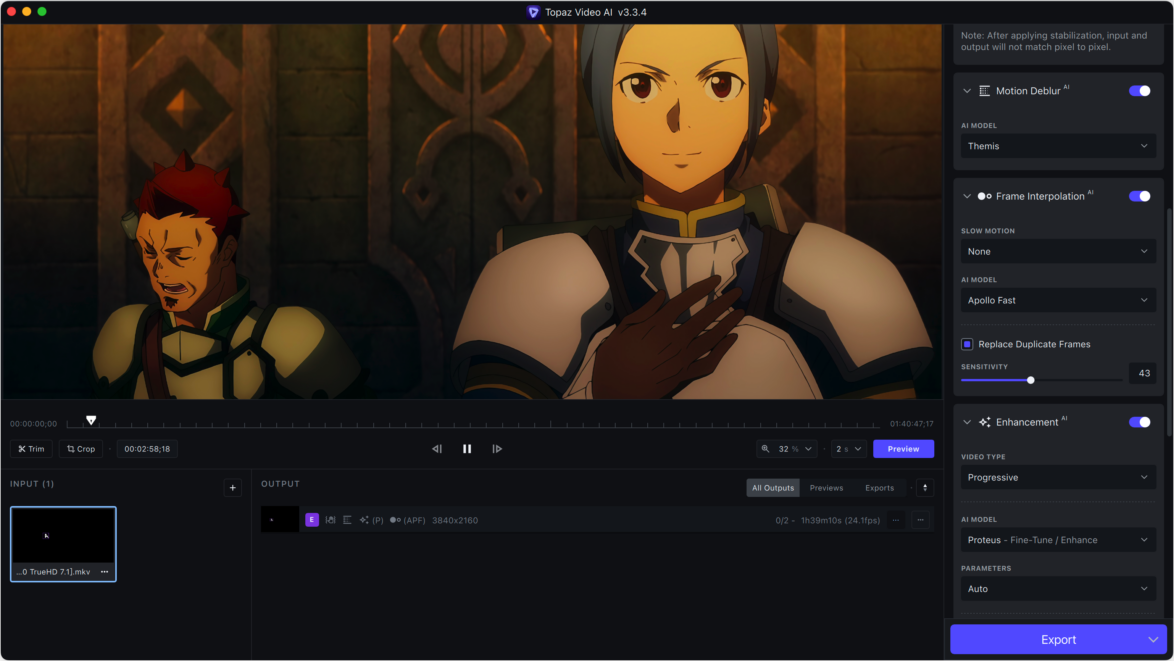1174x661 pixels.
Task: Click the purple E export badge
Action: pyautogui.click(x=312, y=520)
